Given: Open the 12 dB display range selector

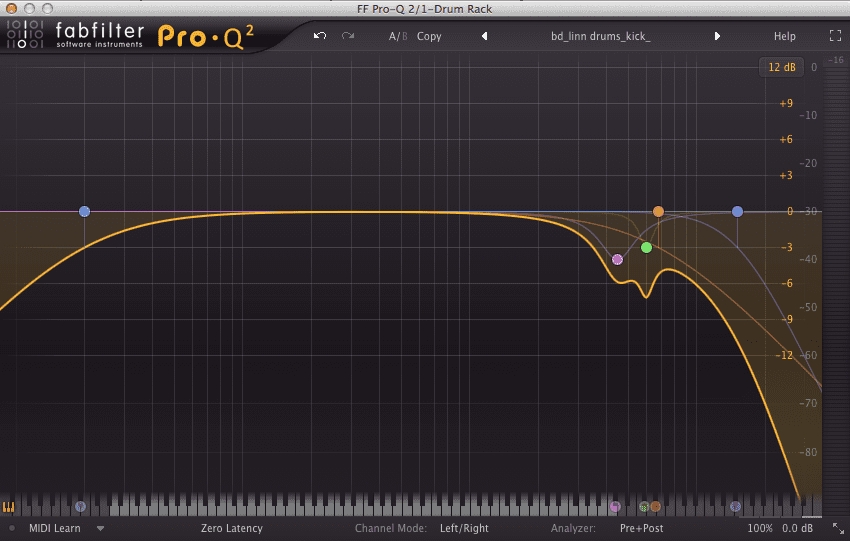Looking at the screenshot, I should pos(782,67).
